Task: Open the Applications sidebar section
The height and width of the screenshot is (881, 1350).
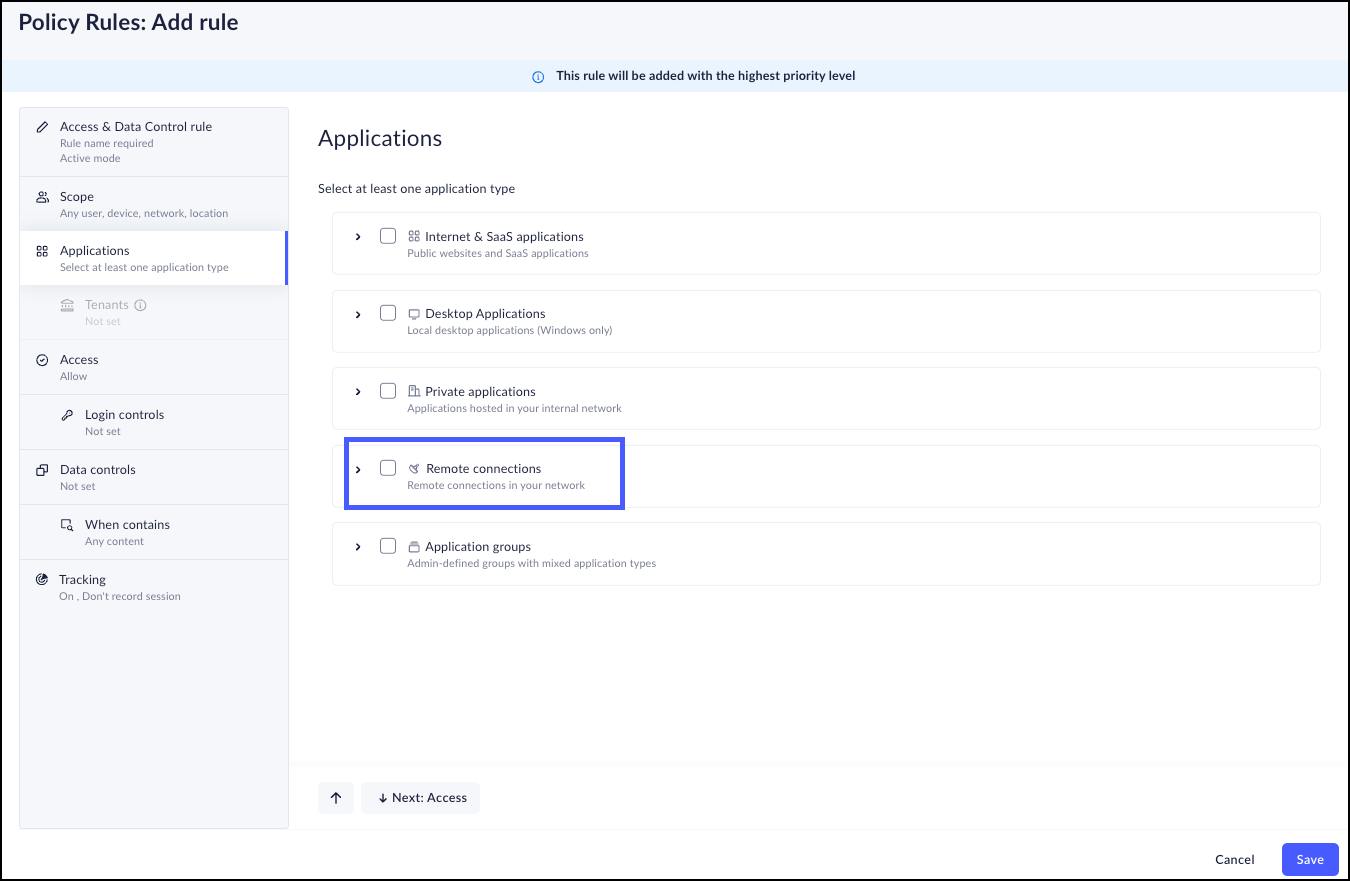Action: [95, 251]
